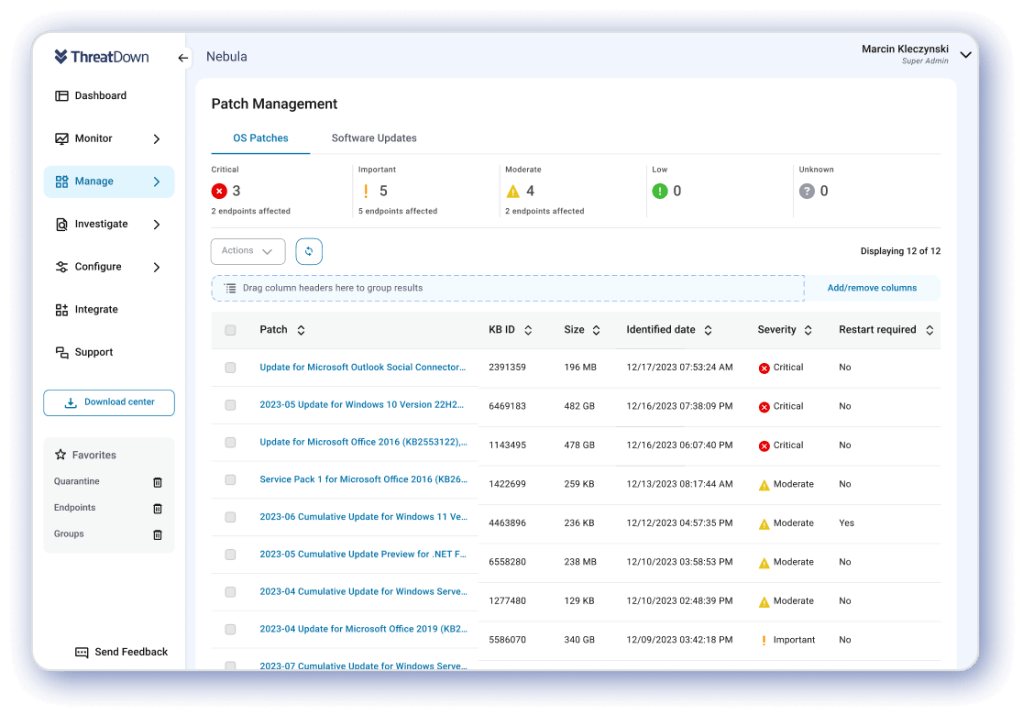
Task: Sort by Severity column arrows
Action: [808, 330]
